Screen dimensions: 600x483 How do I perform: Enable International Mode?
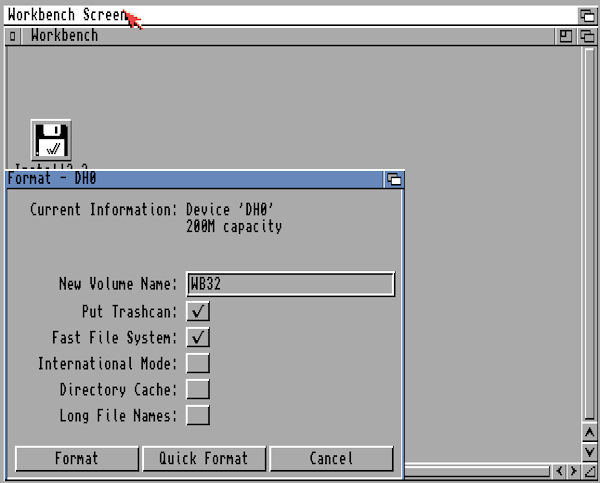pyautogui.click(x=198, y=364)
